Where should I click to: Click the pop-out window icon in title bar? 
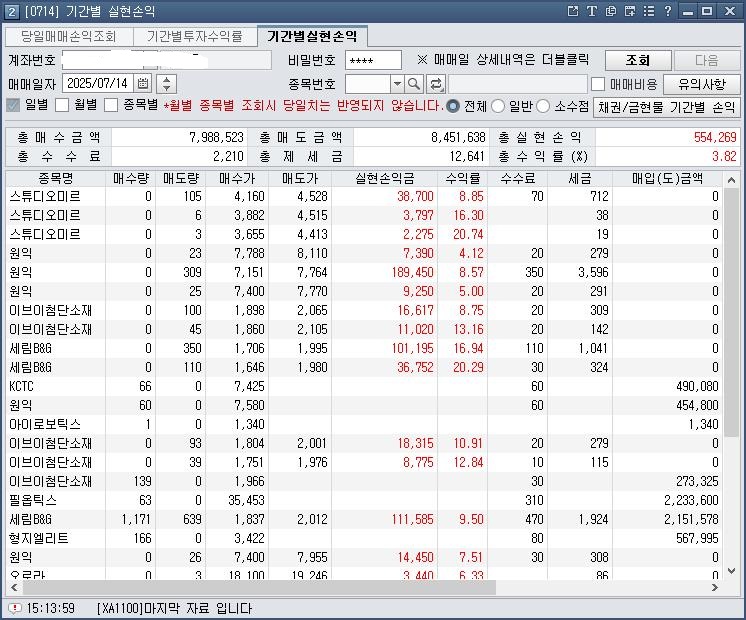(573, 11)
